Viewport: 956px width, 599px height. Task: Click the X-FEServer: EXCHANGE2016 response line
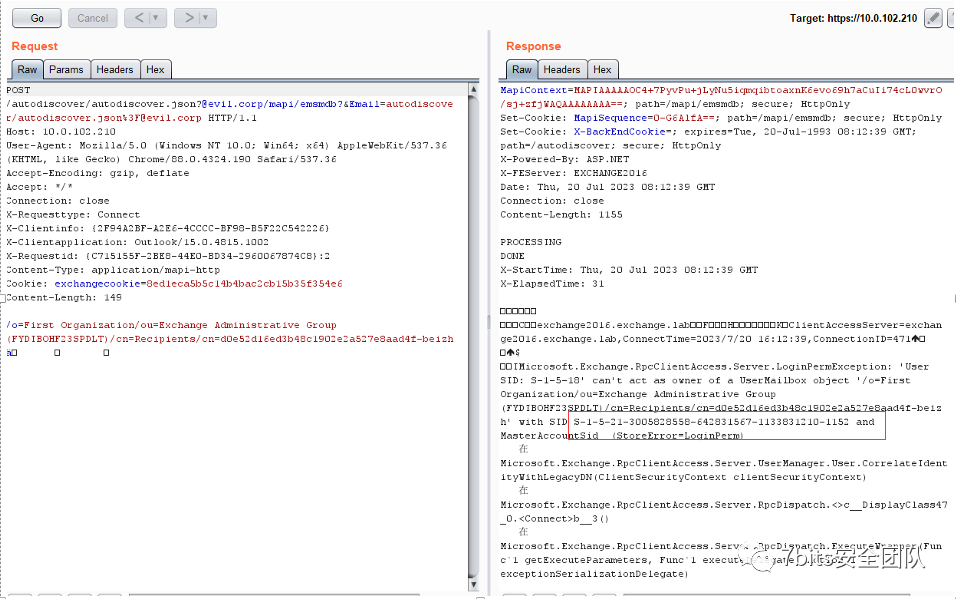(574, 173)
